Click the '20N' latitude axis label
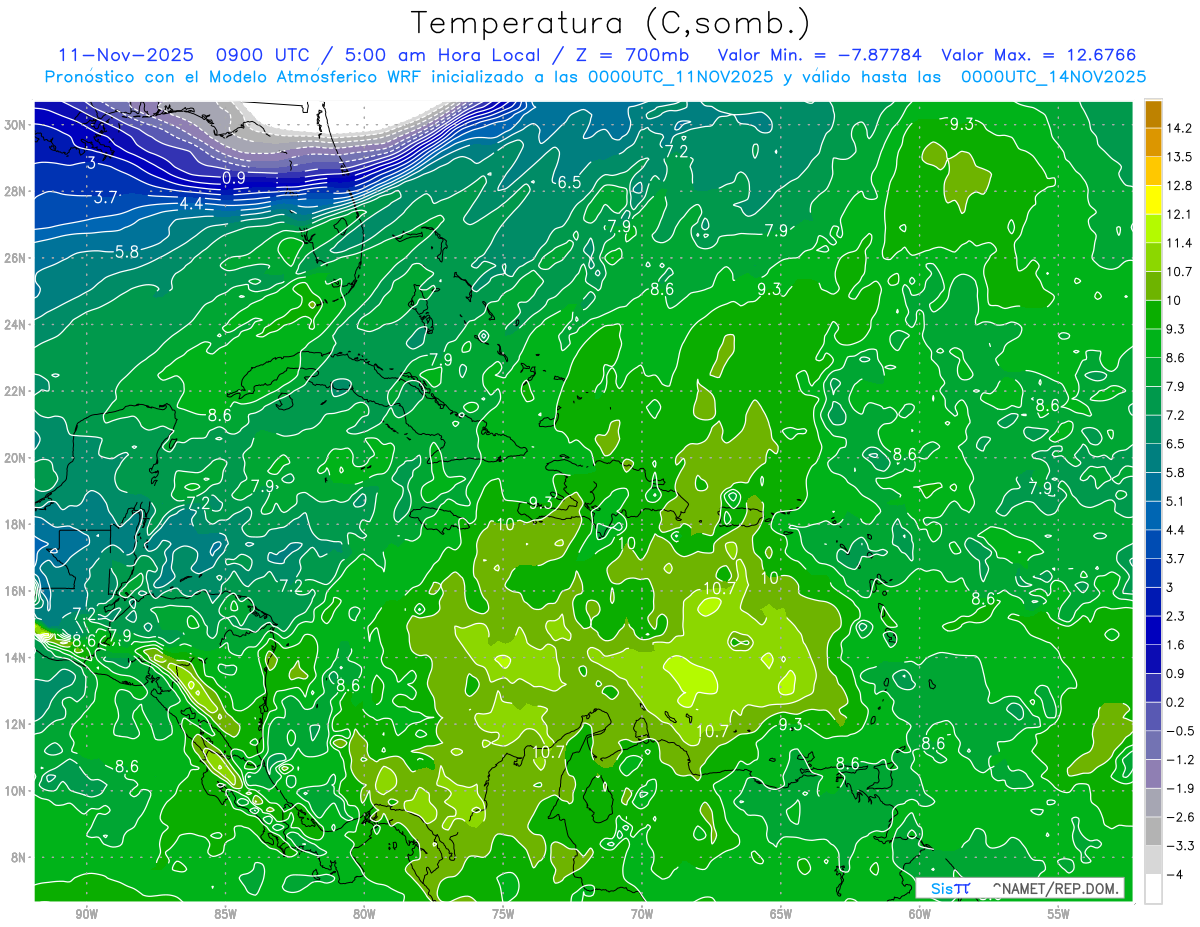The width and height of the screenshot is (1200, 927). (15, 458)
